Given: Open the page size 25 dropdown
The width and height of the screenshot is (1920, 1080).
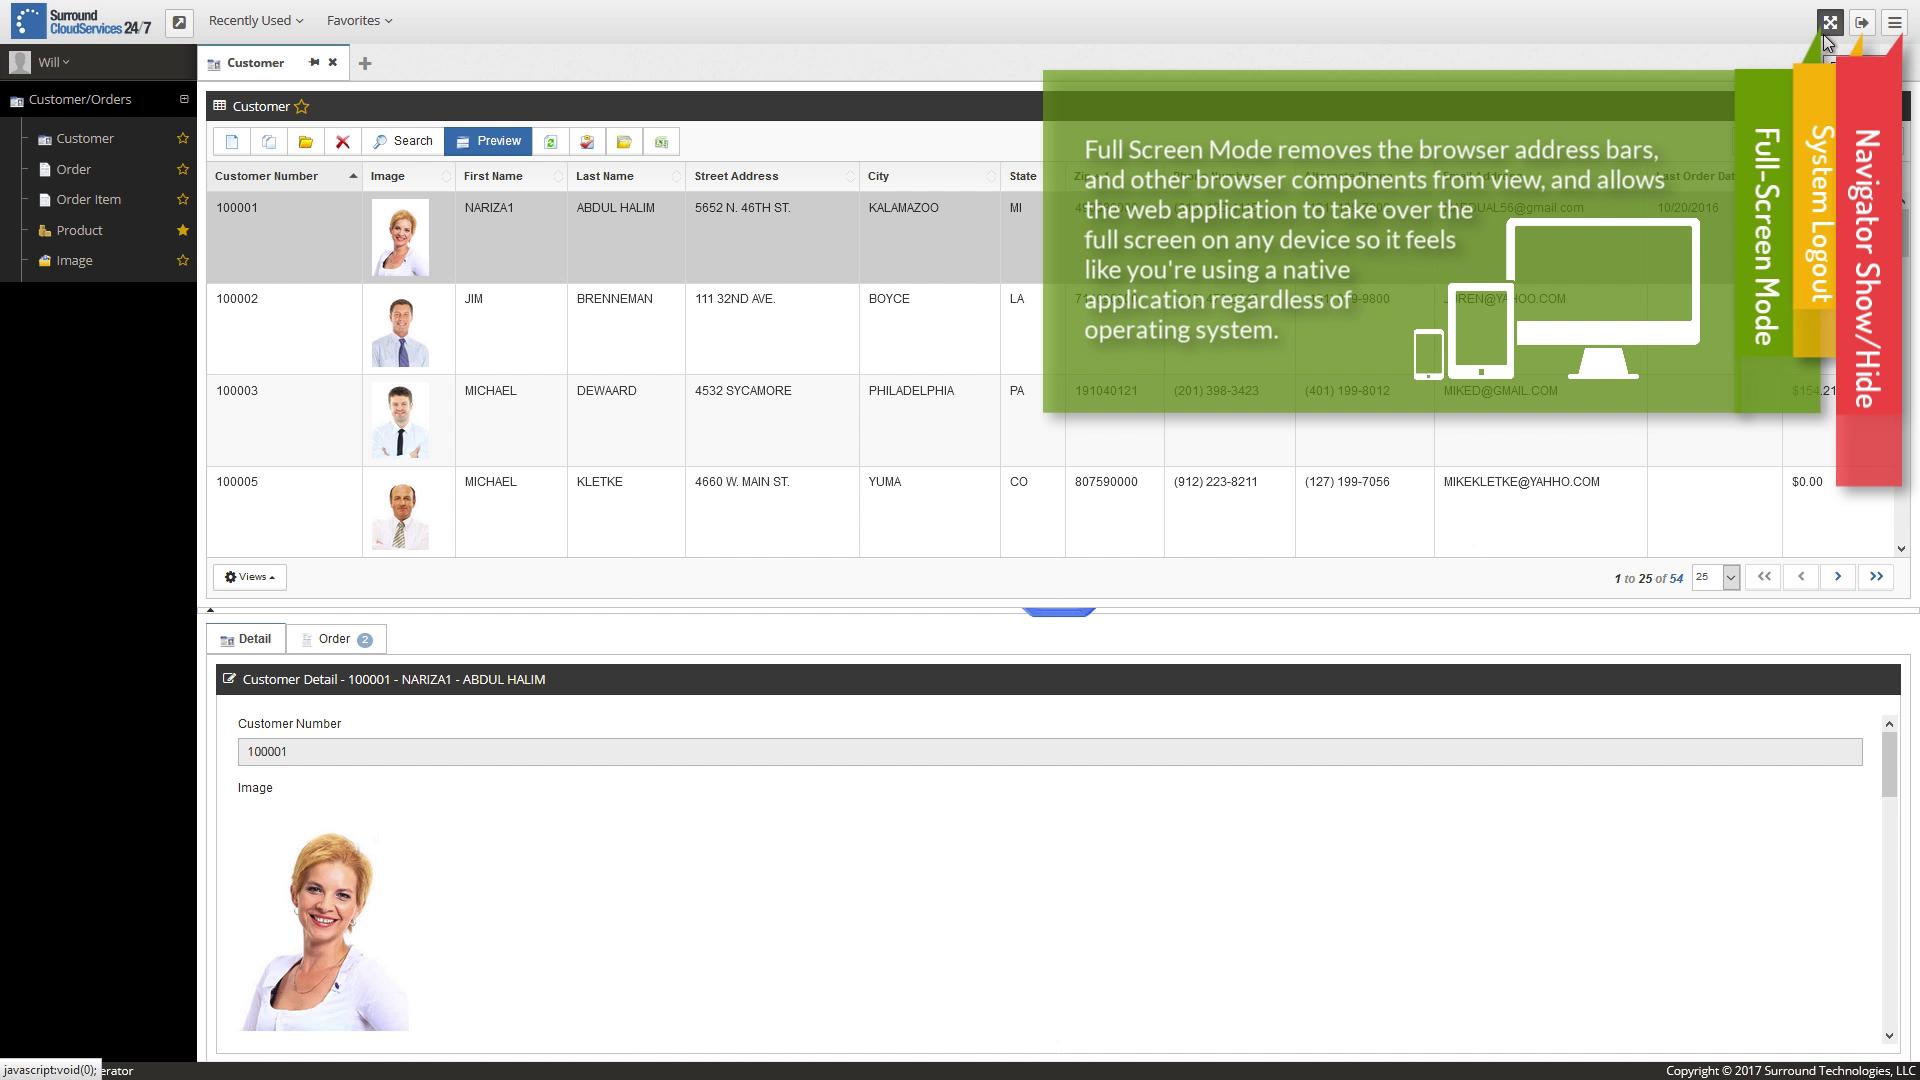Looking at the screenshot, I should pos(1730,577).
